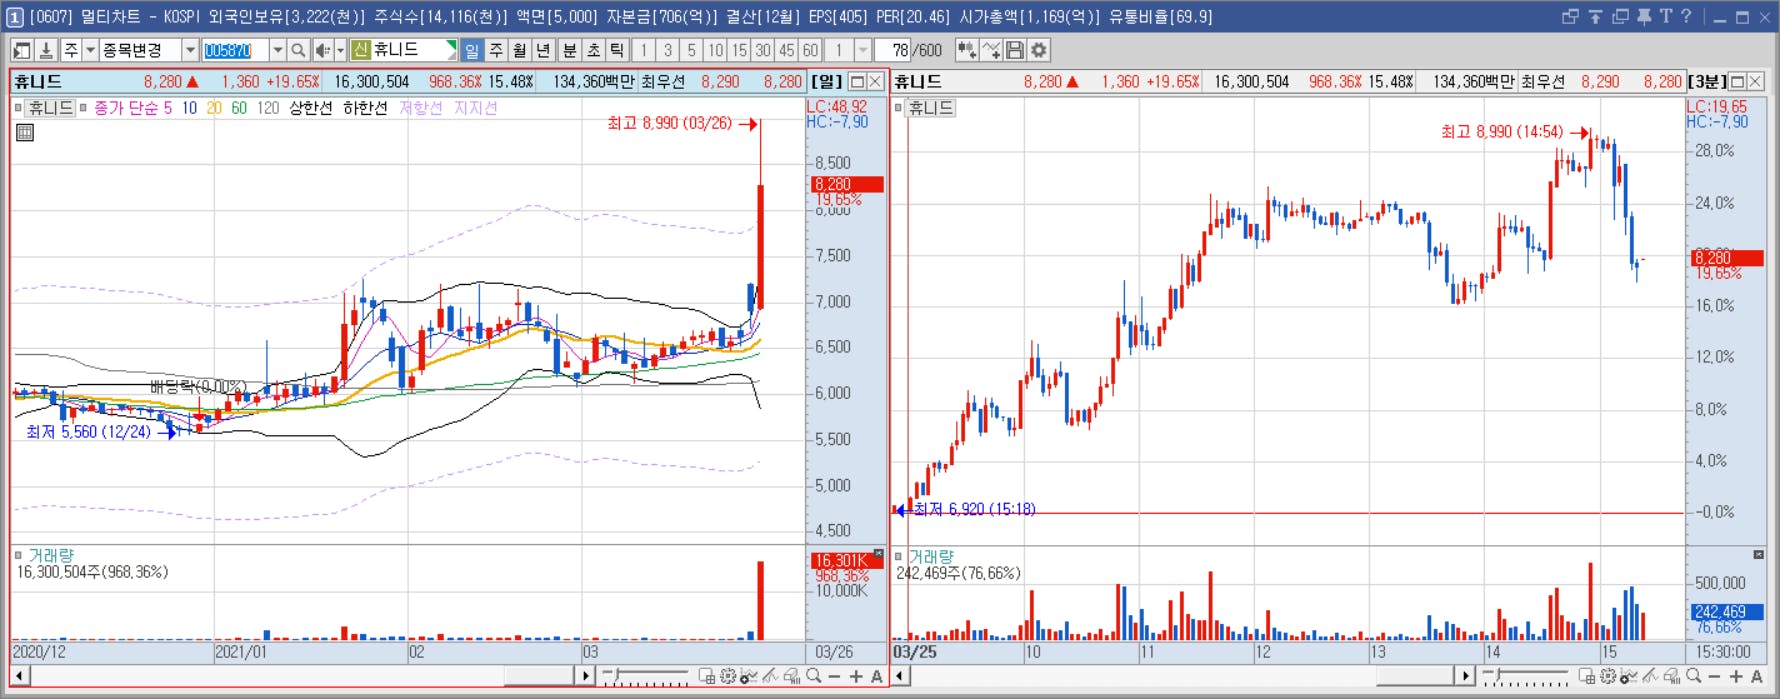The image size is (1780, 699).
Task: Zoom in the daily chart with plus icon
Action: [x=856, y=677]
